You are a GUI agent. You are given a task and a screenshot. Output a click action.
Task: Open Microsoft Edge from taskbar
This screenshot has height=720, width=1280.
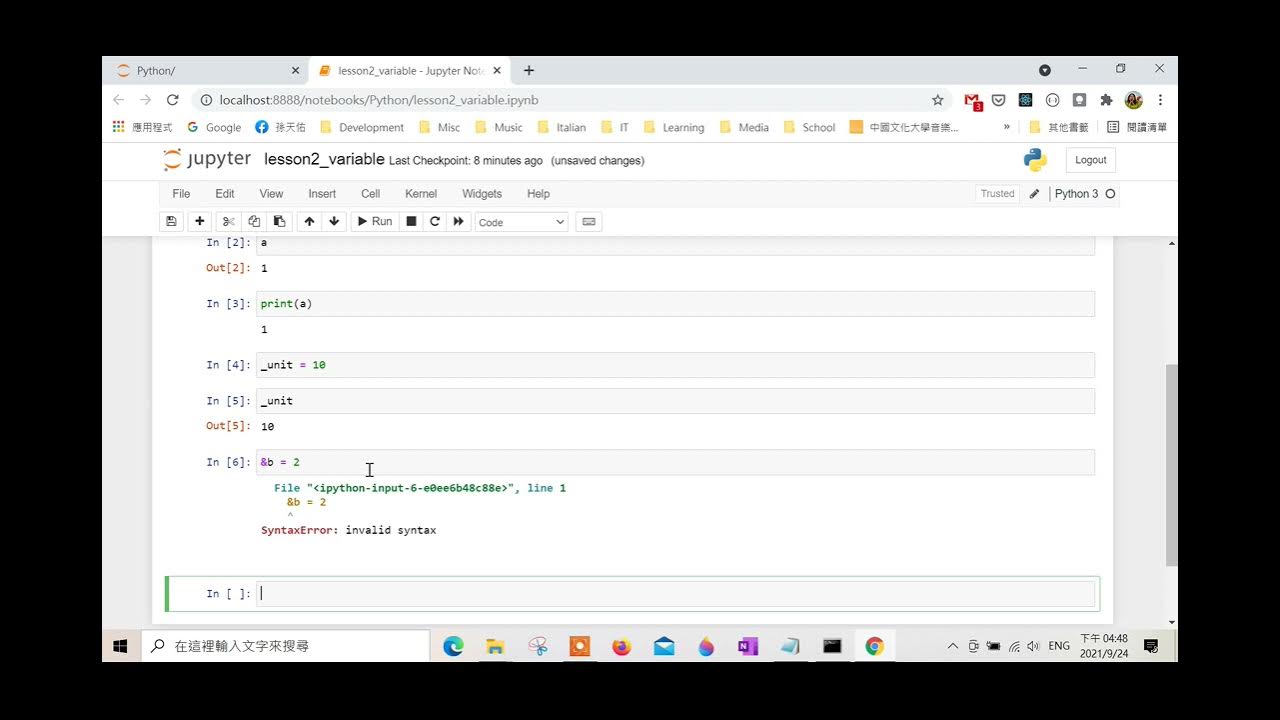point(453,646)
